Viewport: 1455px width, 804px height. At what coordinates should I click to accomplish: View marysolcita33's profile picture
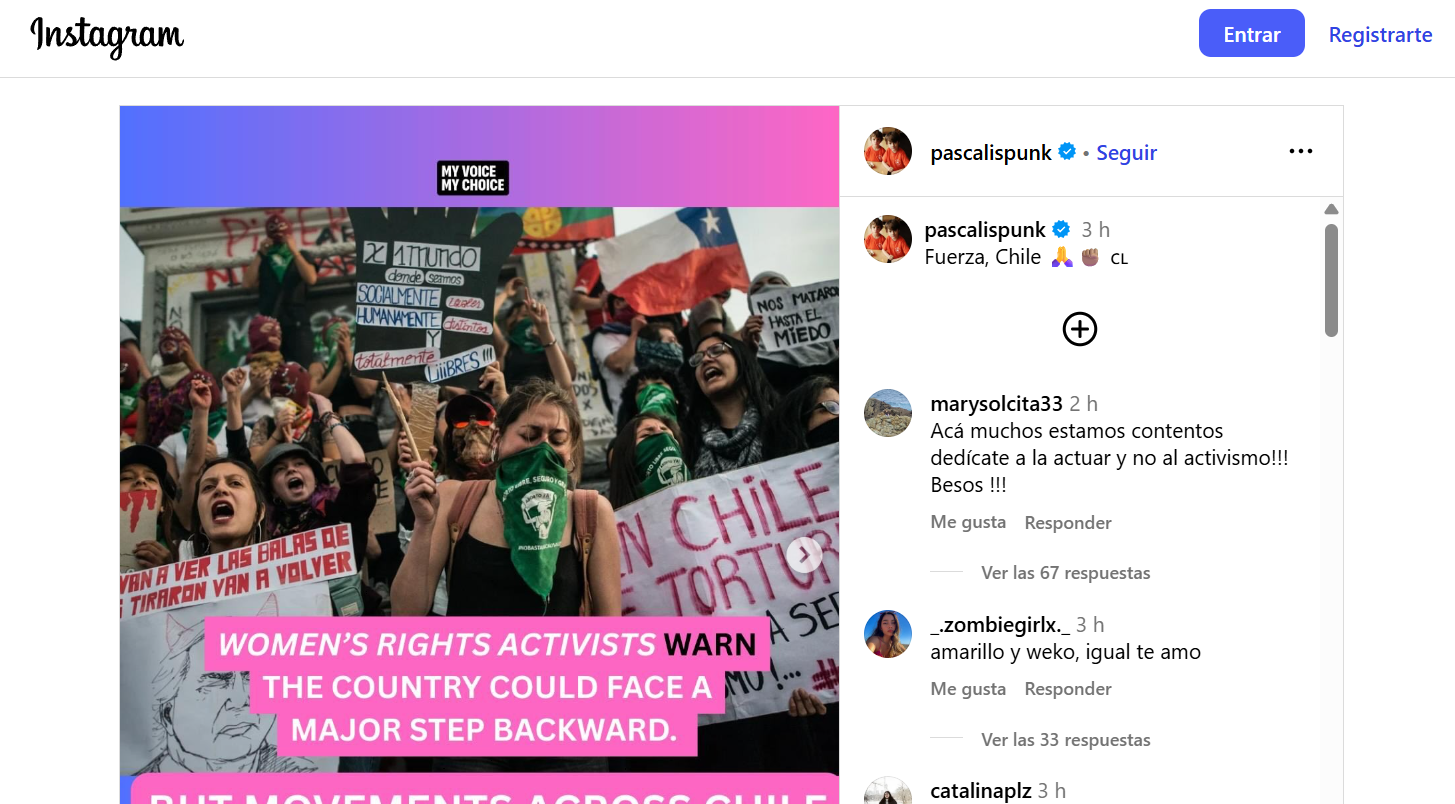click(888, 413)
